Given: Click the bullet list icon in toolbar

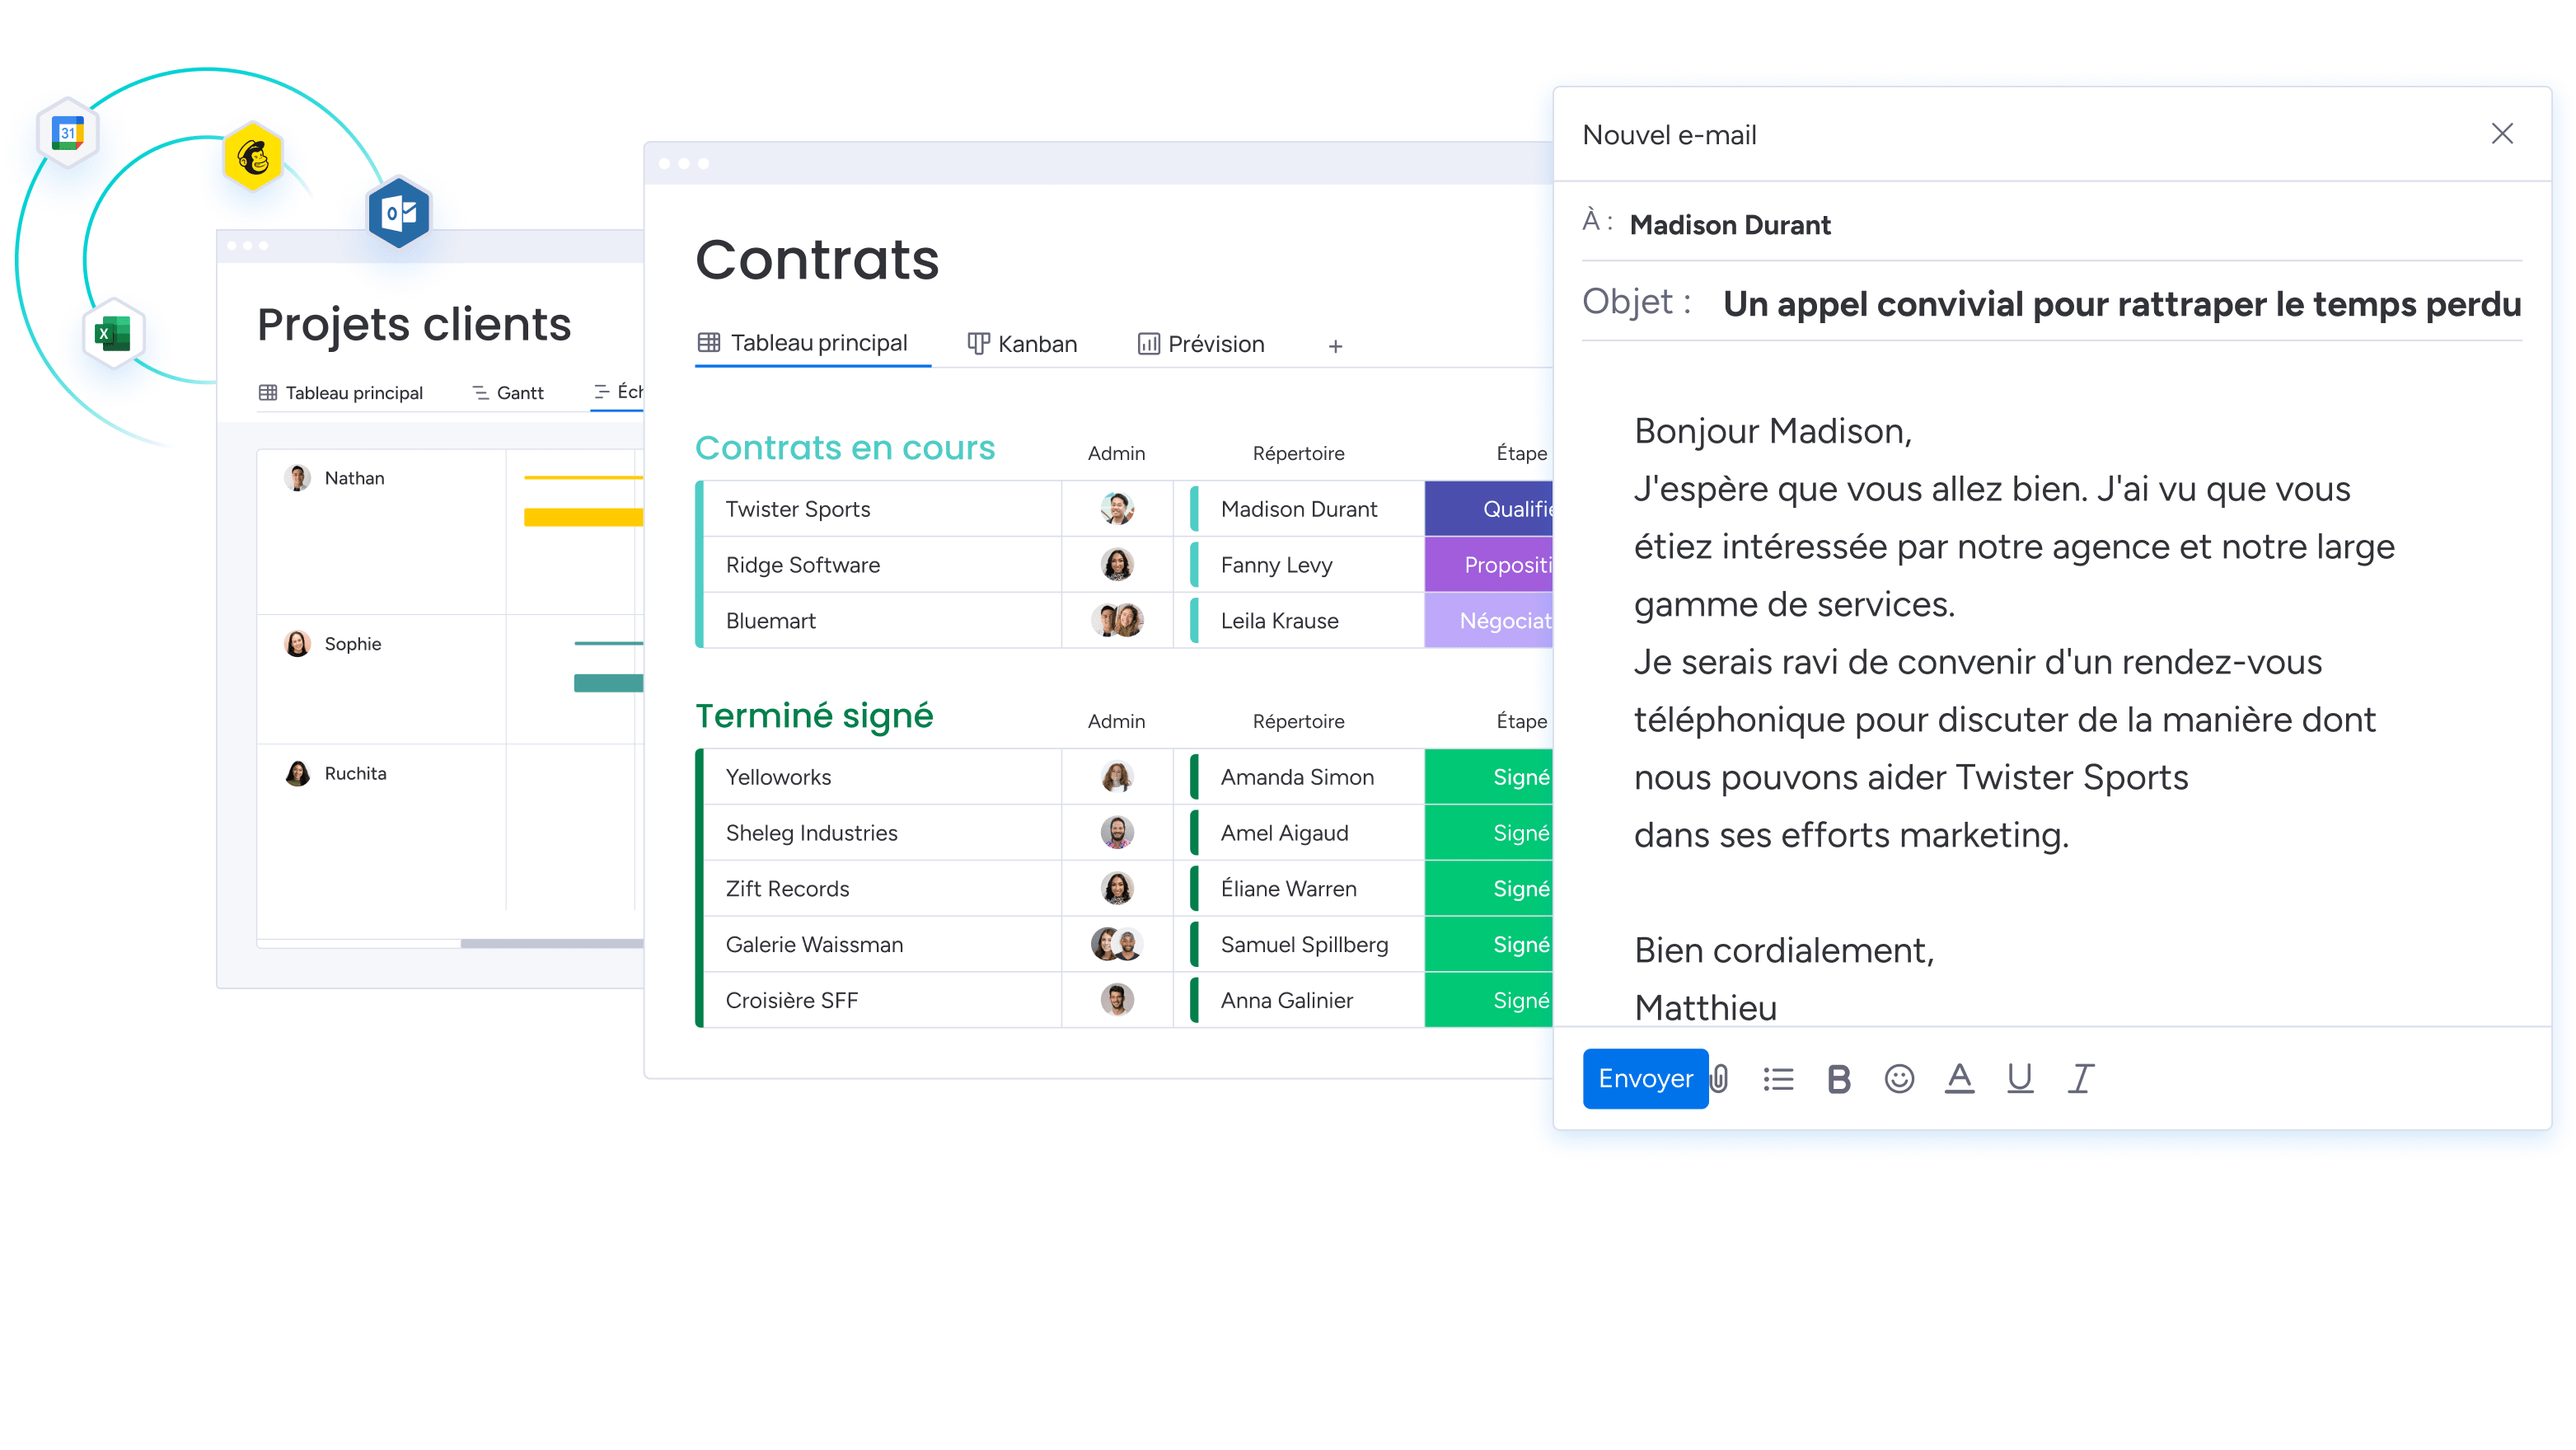Looking at the screenshot, I should 1778,1077.
